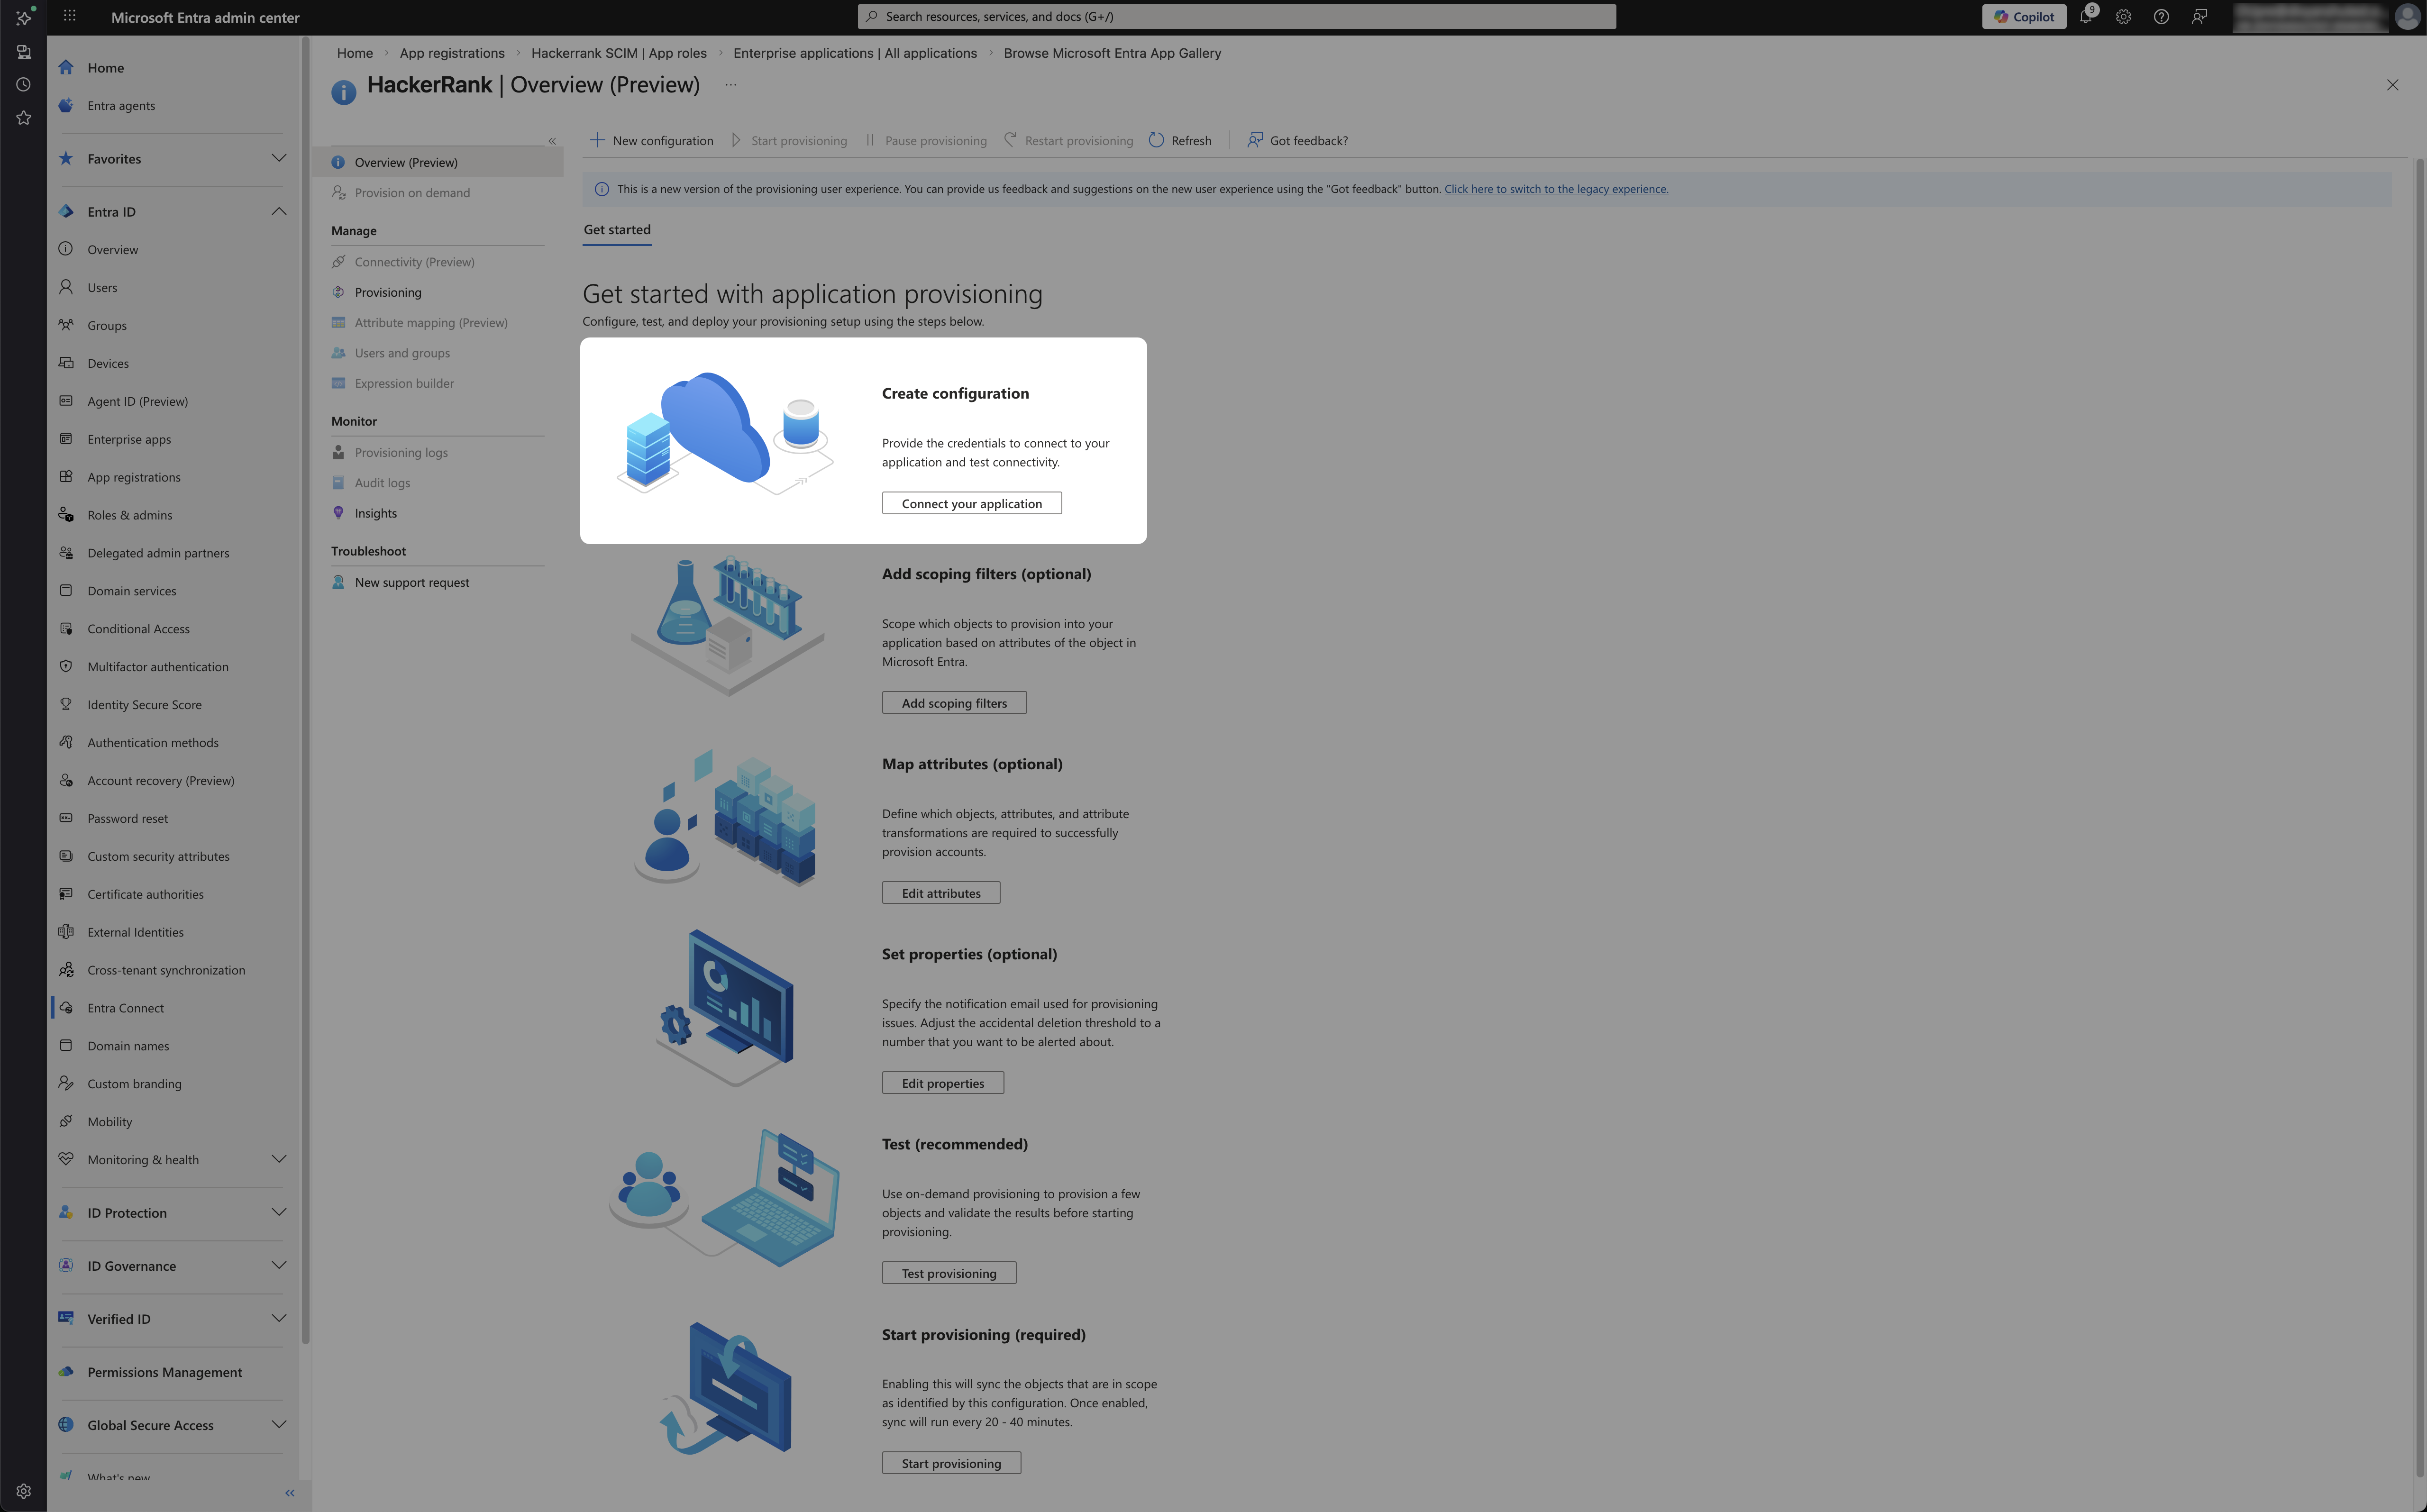Open the more options ellipsis by title

click(731, 85)
